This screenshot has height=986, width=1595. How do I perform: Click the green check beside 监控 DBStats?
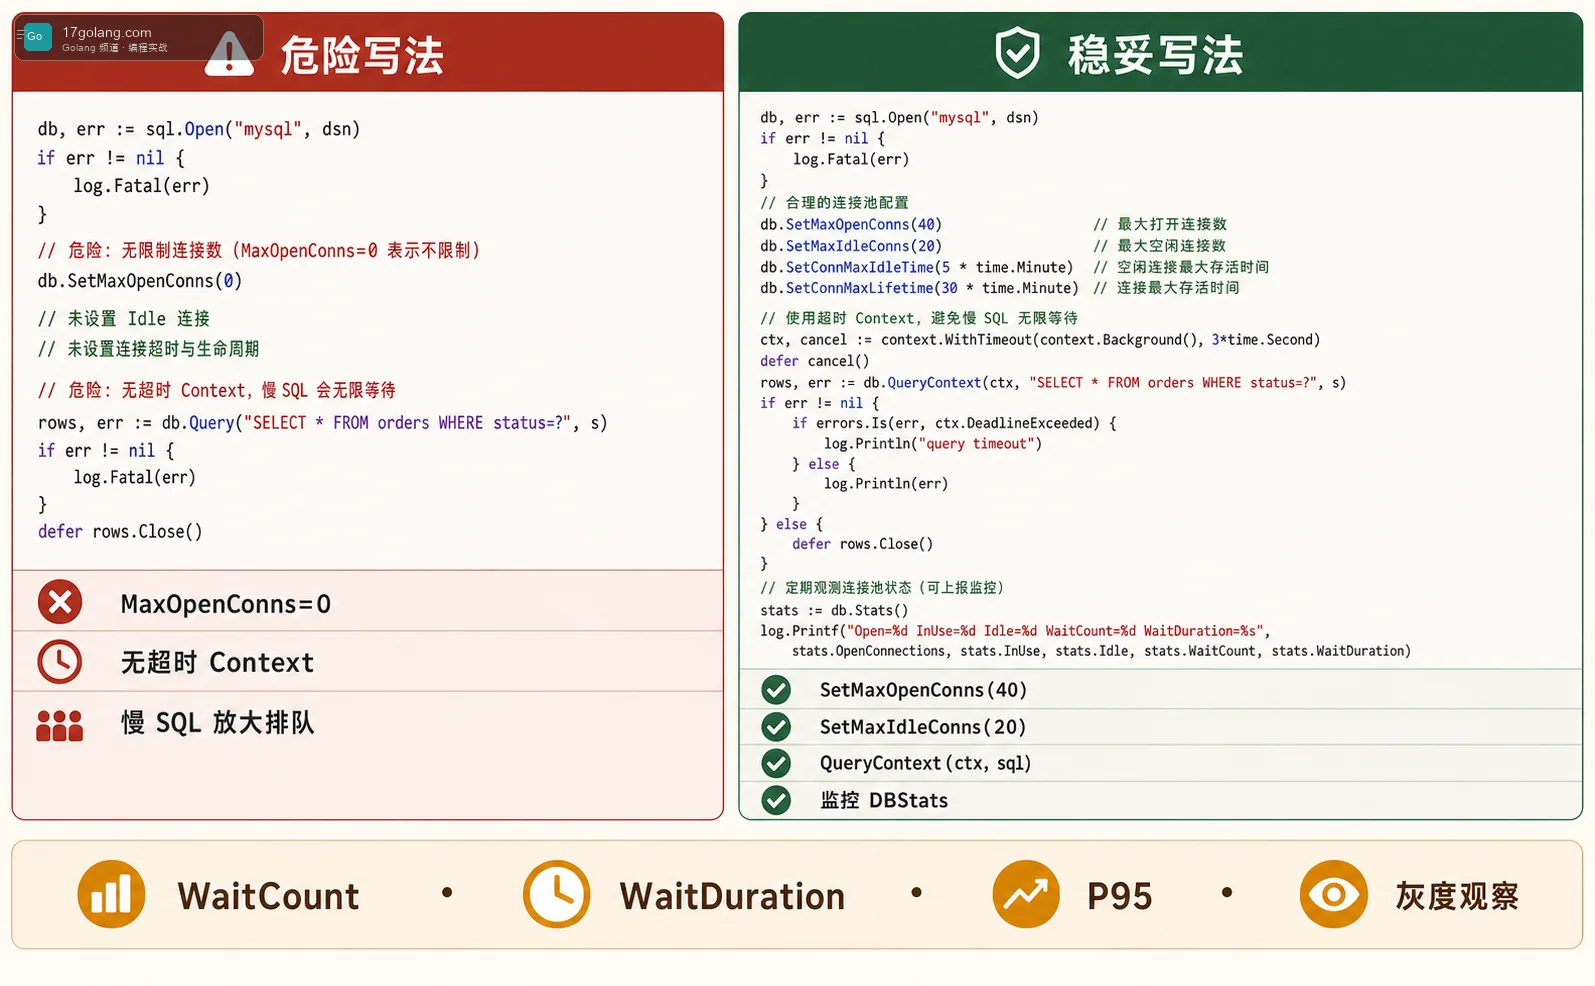[x=776, y=800]
